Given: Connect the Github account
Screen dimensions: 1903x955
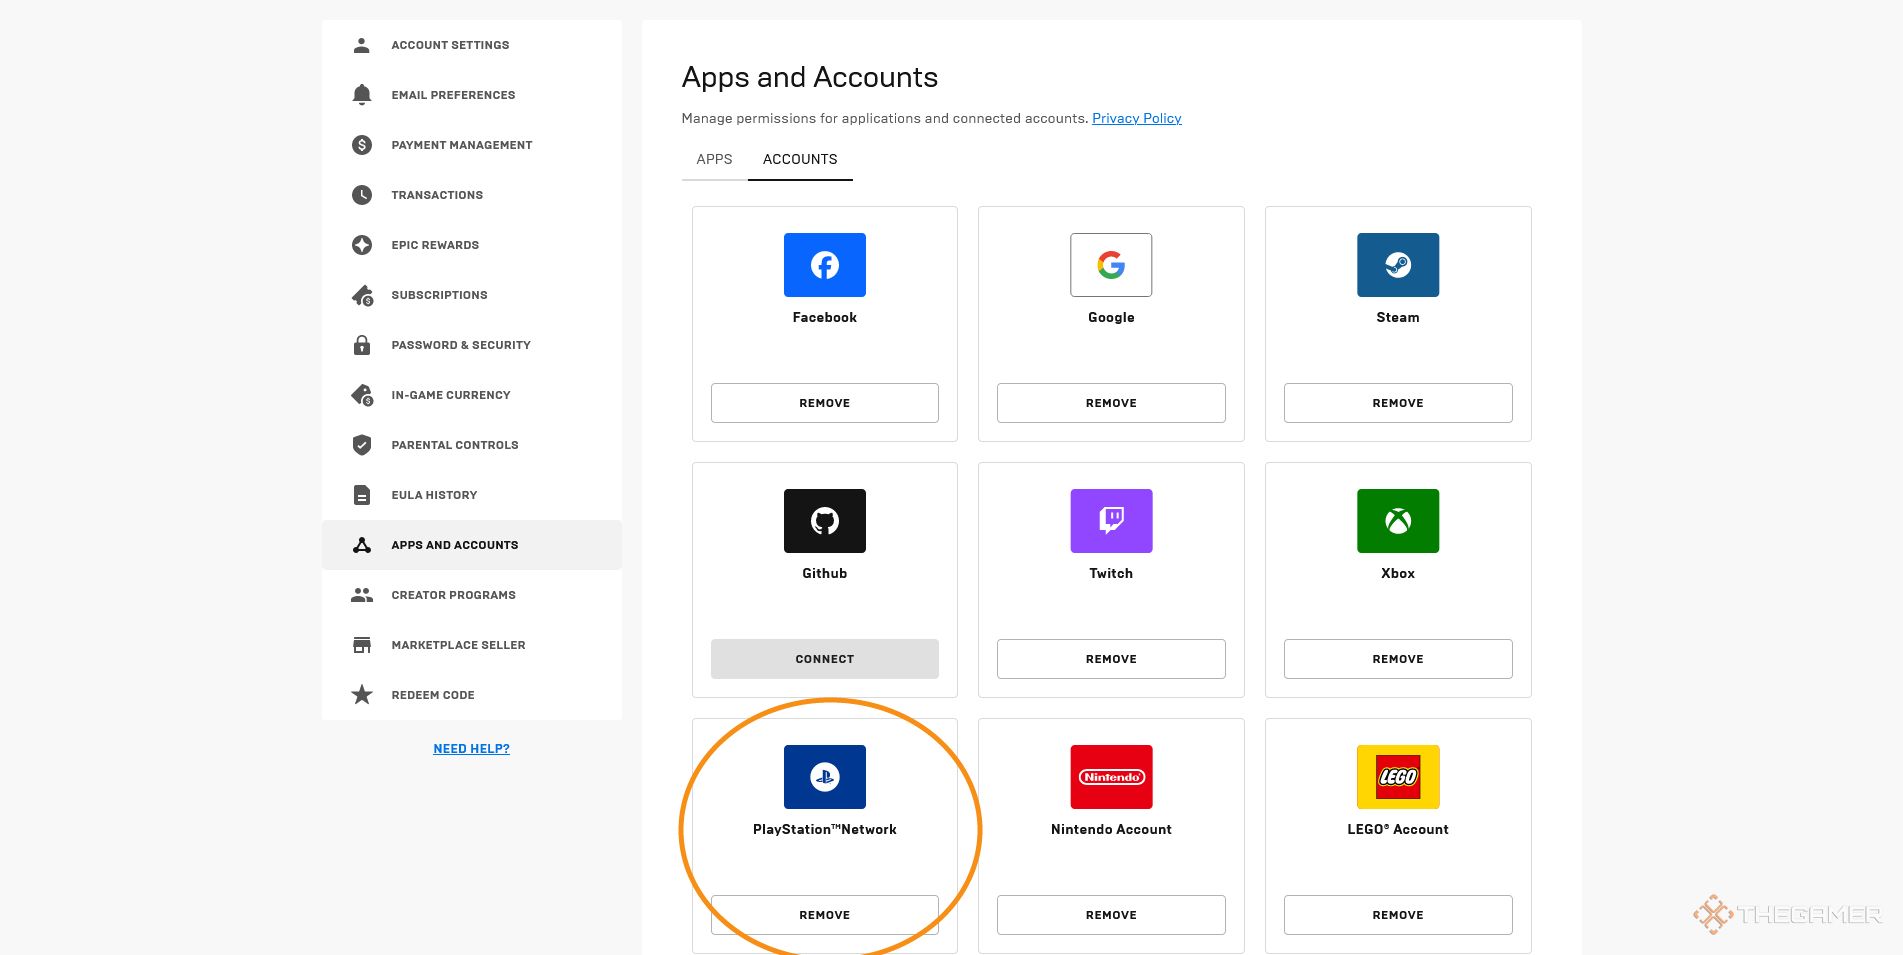Looking at the screenshot, I should pos(825,659).
